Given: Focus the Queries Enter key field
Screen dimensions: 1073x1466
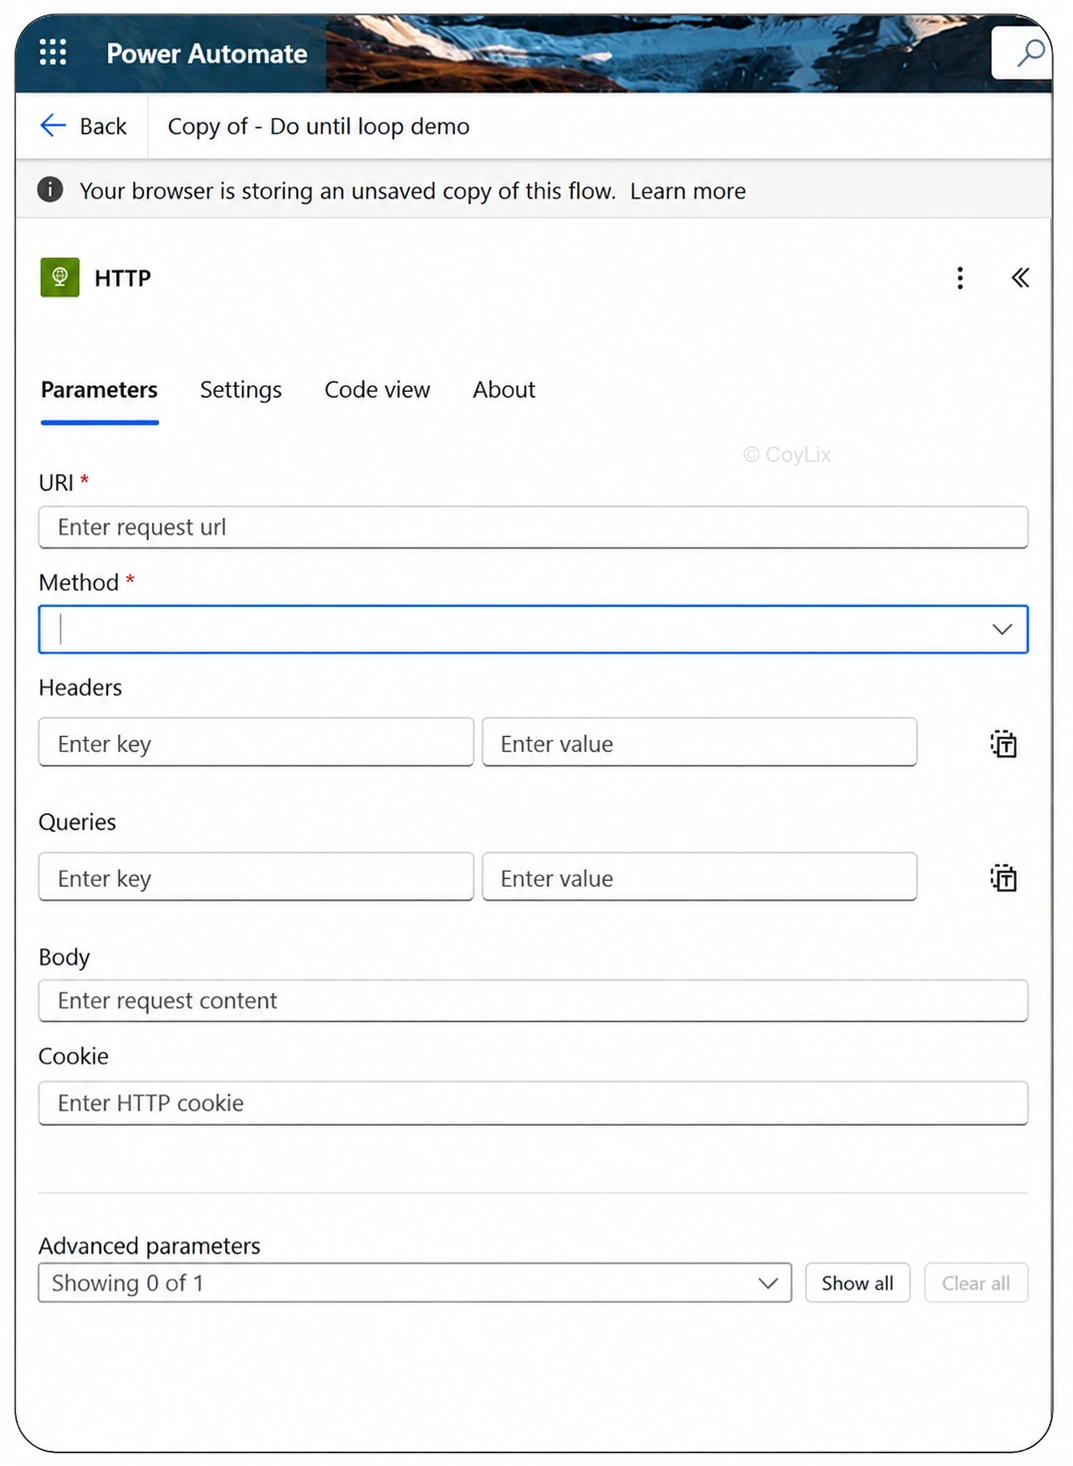Looking at the screenshot, I should pyautogui.click(x=256, y=877).
